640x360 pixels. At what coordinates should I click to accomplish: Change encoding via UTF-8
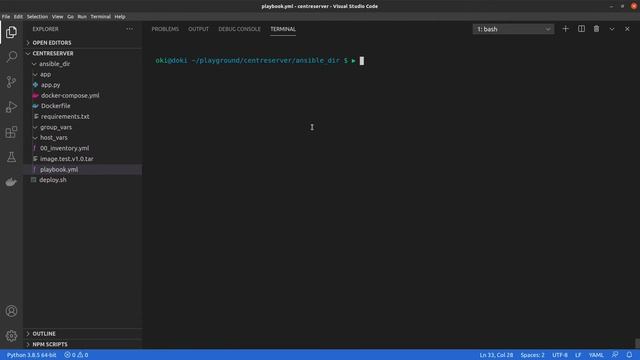(x=560, y=355)
